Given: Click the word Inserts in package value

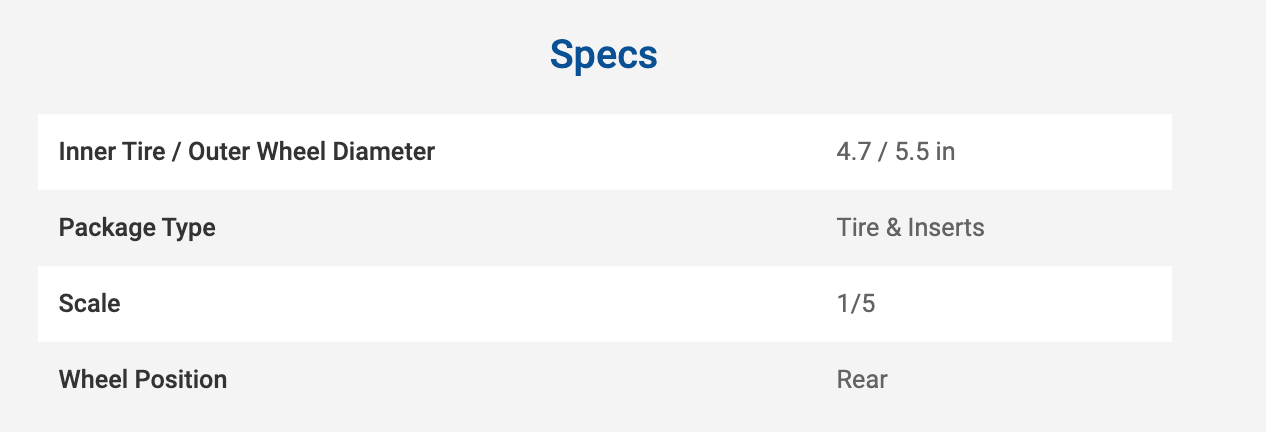Looking at the screenshot, I should pyautogui.click(x=946, y=228).
